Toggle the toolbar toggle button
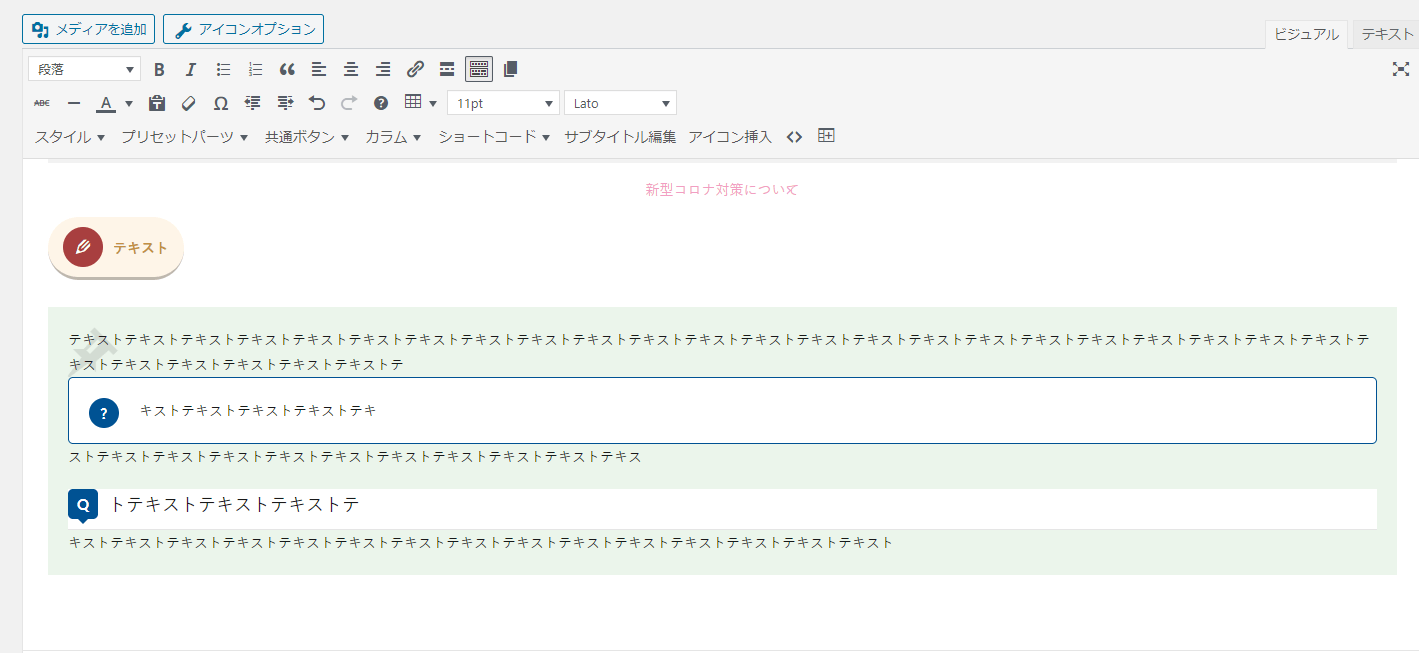Image resolution: width=1419 pixels, height=653 pixels. 479,69
